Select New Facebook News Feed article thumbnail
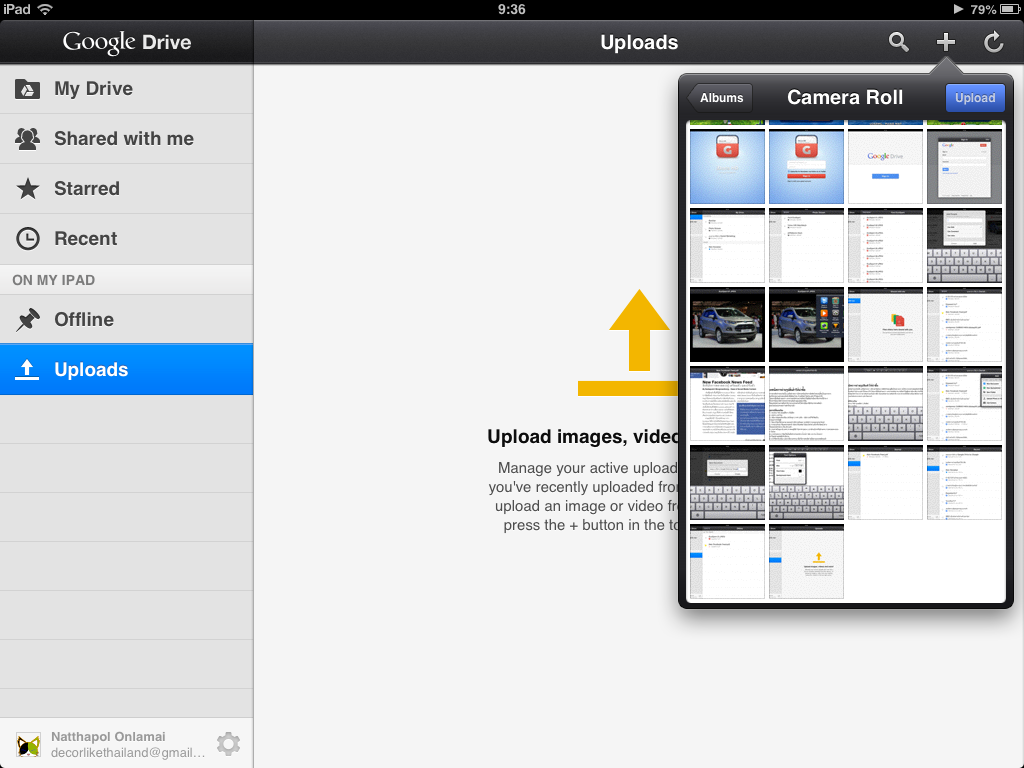This screenshot has width=1024, height=768. tap(727, 404)
